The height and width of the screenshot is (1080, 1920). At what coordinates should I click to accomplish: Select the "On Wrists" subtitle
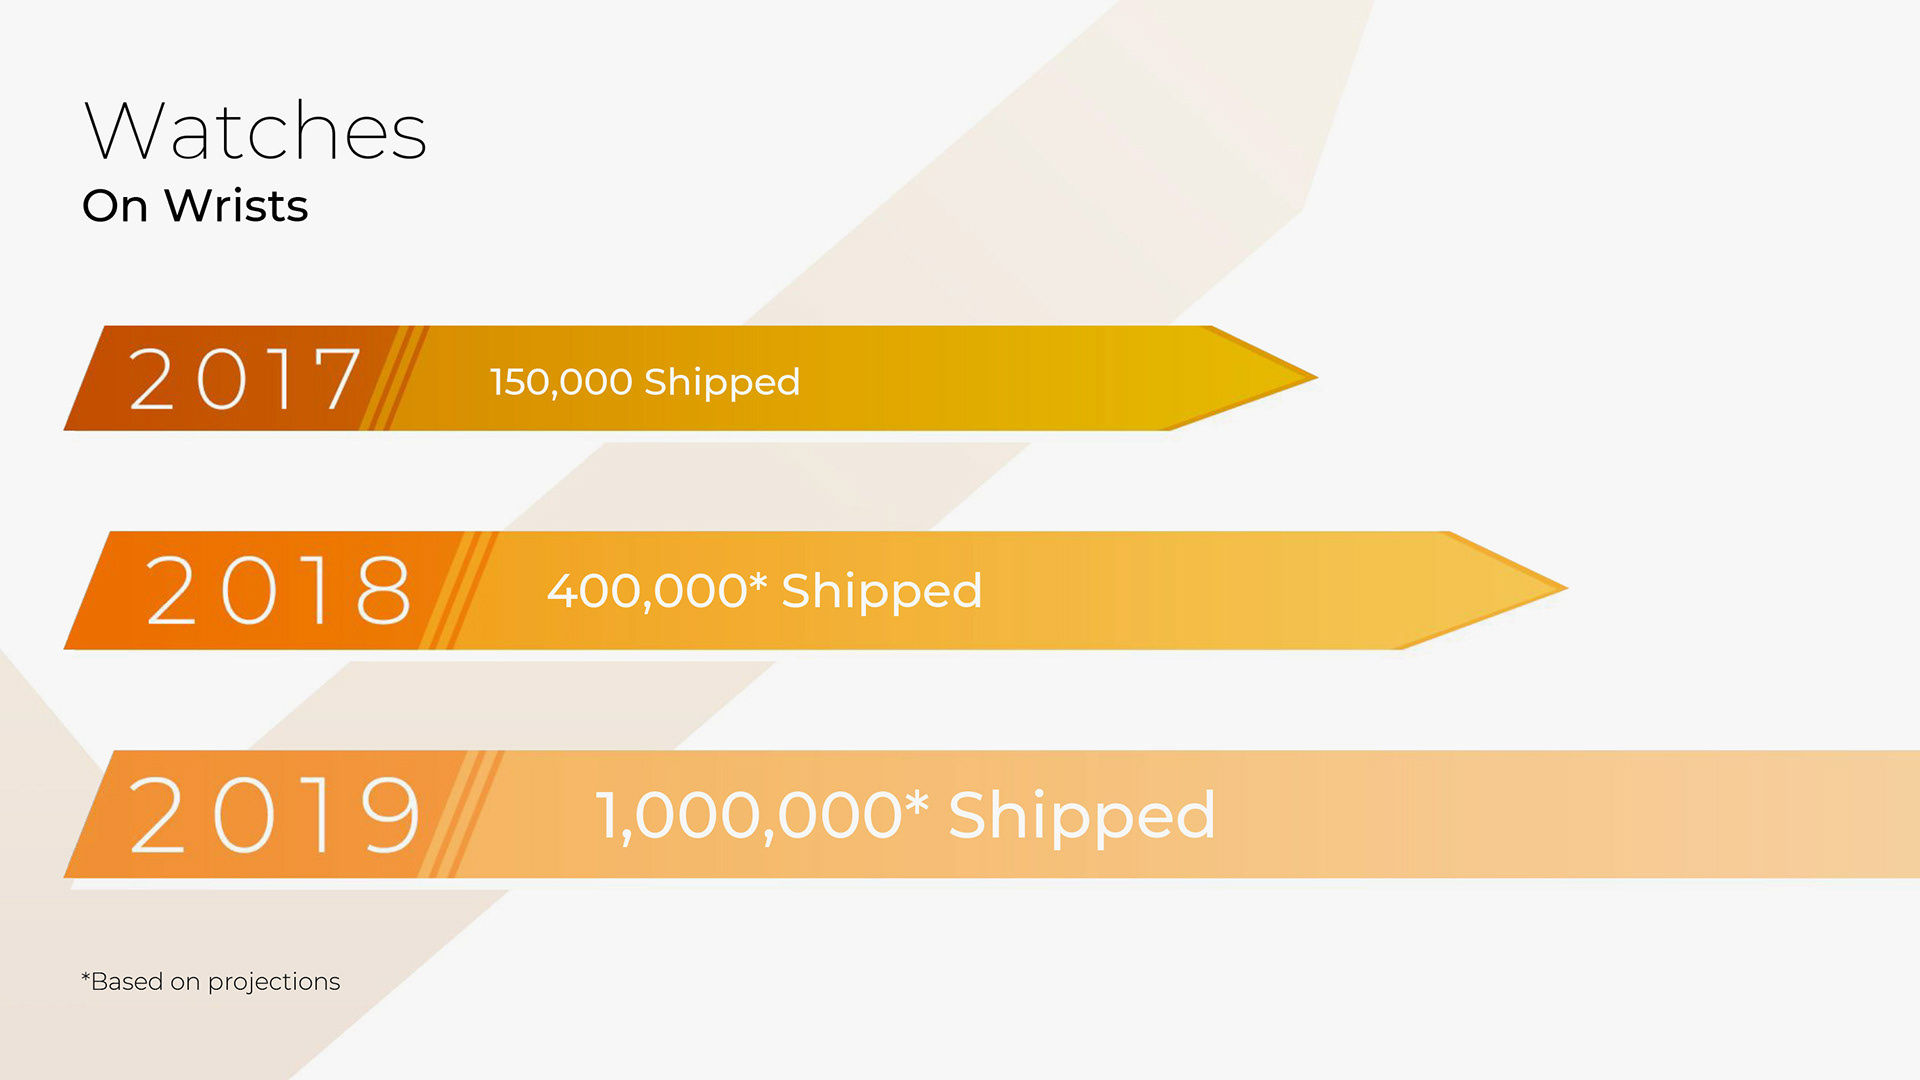pos(195,206)
